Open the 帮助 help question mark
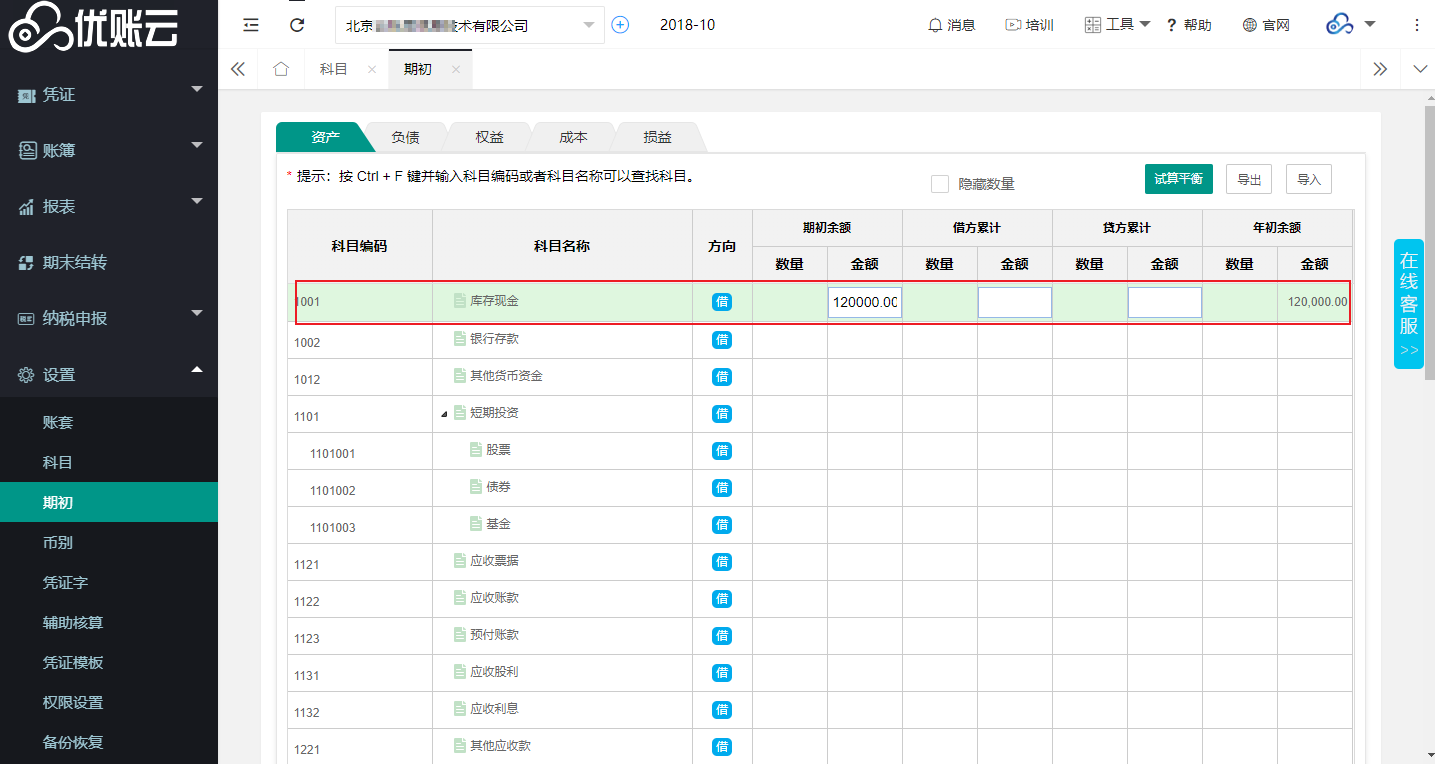Screen dimensions: 1435x764 click(1189, 25)
